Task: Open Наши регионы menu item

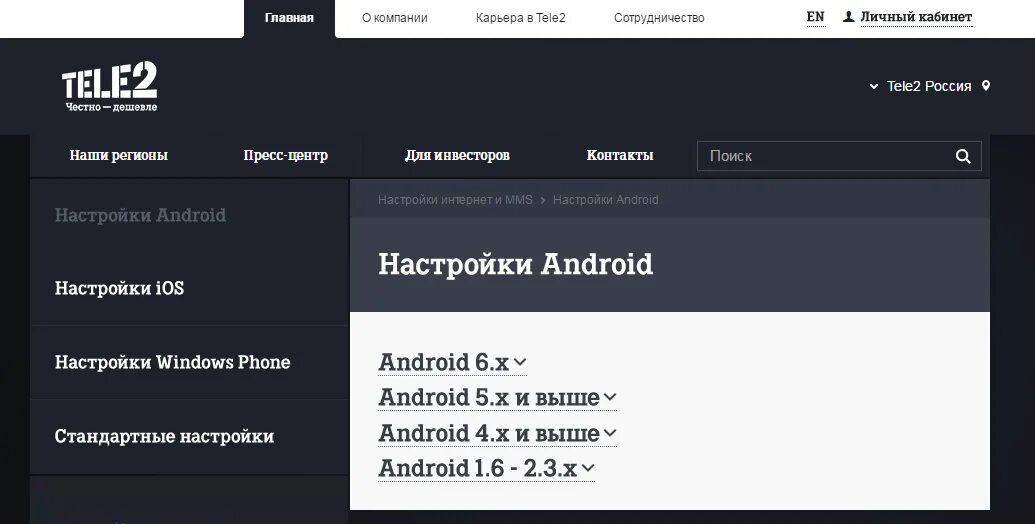Action: tap(119, 156)
